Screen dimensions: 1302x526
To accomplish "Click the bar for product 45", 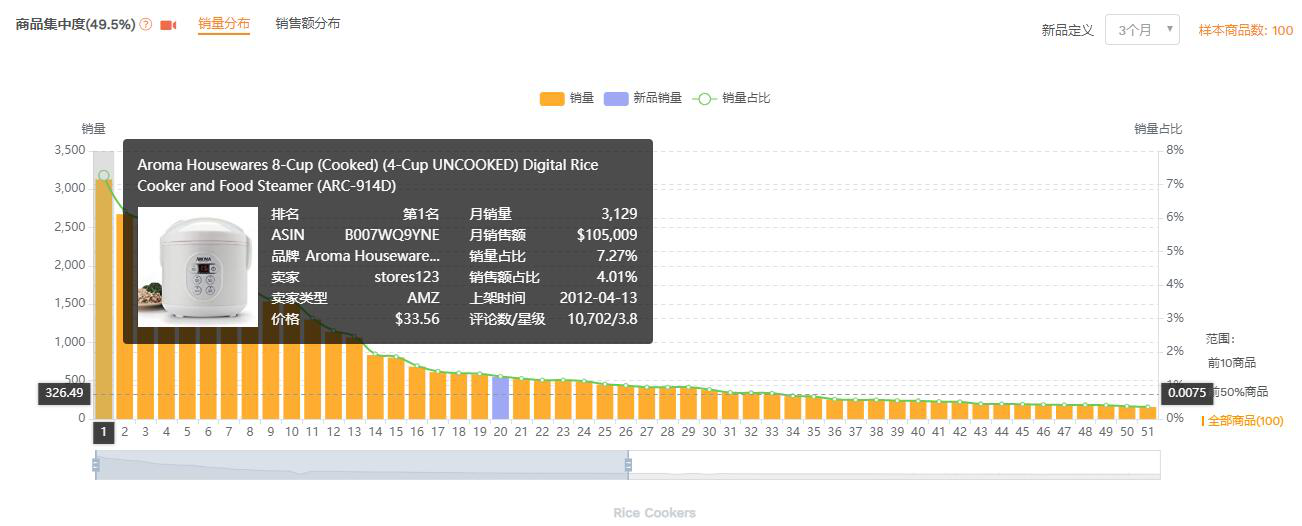I will click(x=1022, y=411).
